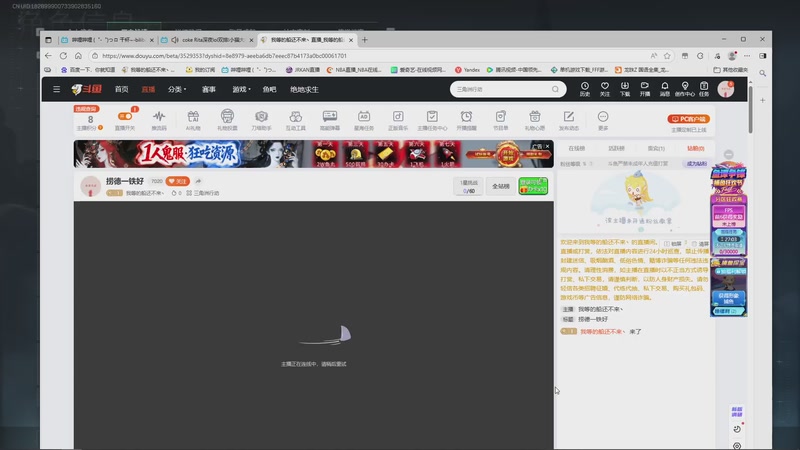Open the AD star-sea tasks icon

tap(364, 120)
